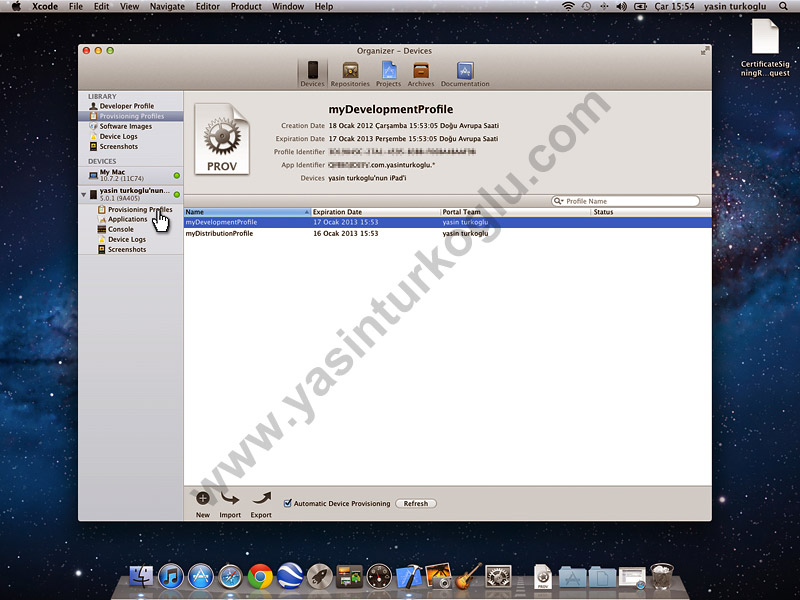This screenshot has width=800, height=600.
Task: Click the Export profile arrow icon
Action: (261, 498)
